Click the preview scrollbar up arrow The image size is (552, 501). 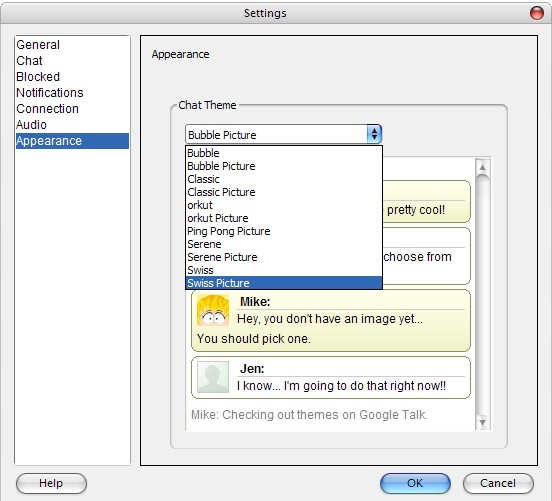[483, 168]
